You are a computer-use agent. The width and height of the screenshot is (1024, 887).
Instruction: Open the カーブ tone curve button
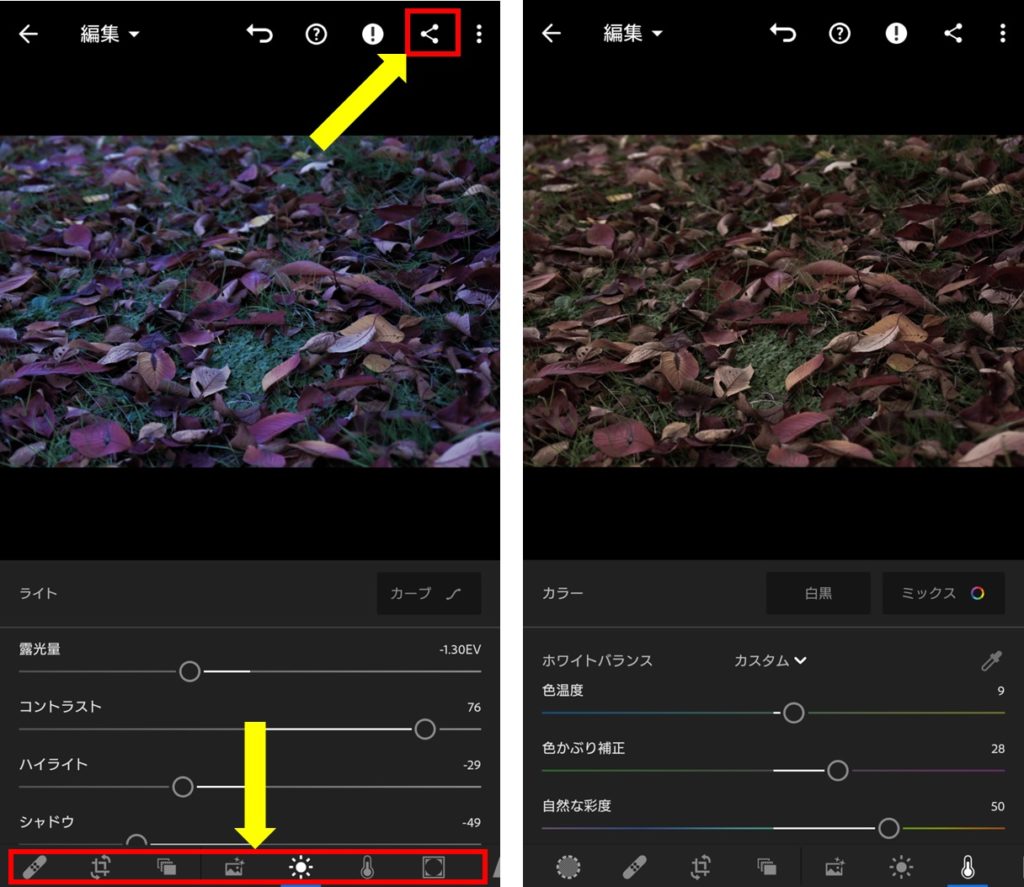[428, 593]
